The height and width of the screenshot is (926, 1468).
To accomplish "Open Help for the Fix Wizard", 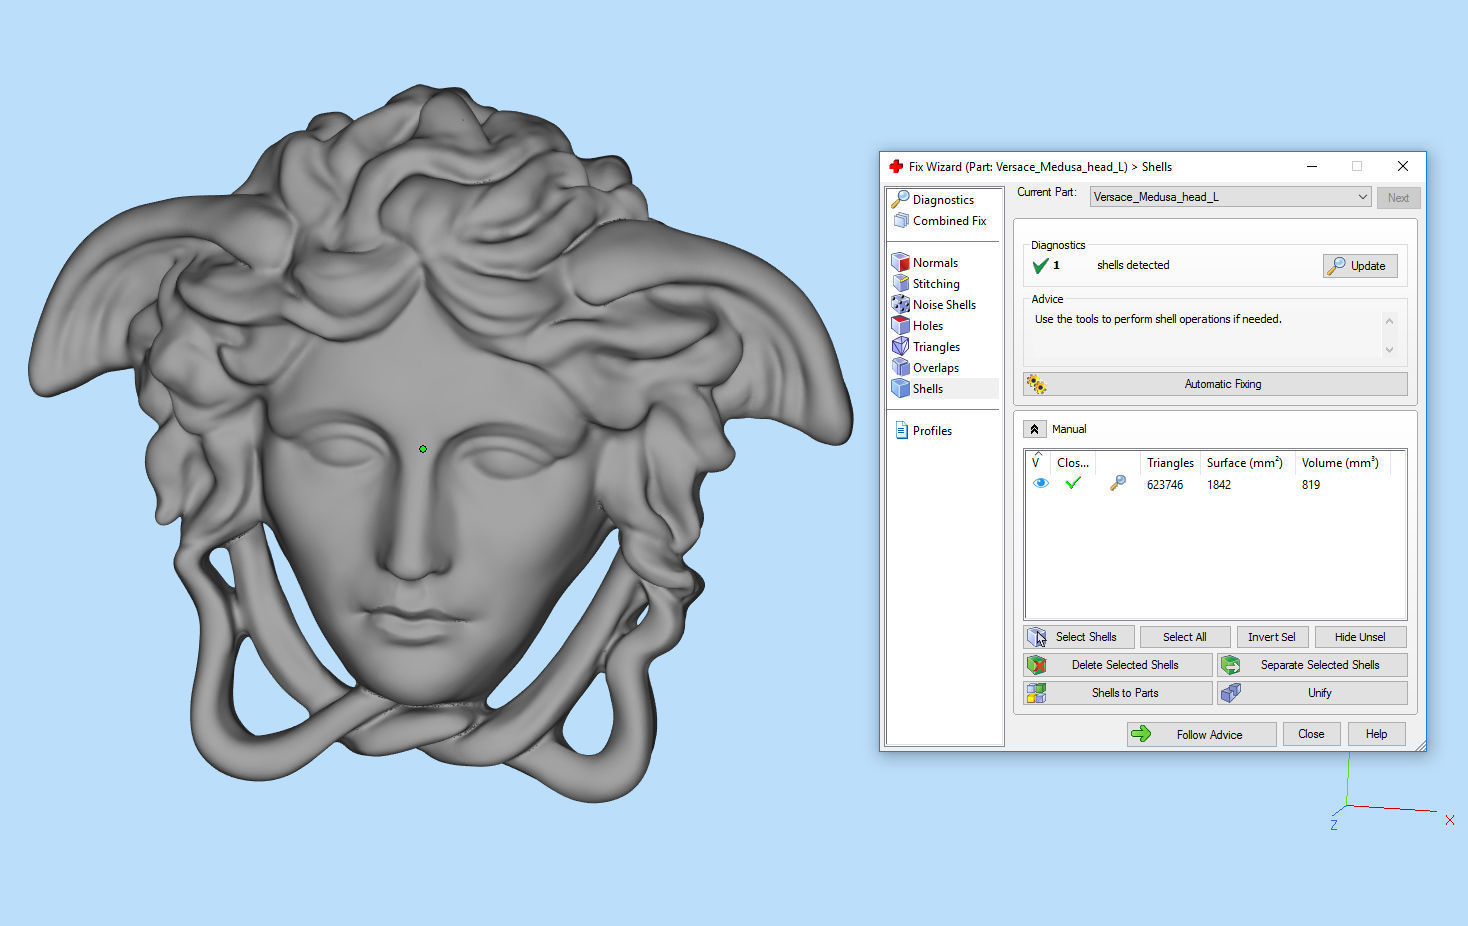I will click(1376, 734).
